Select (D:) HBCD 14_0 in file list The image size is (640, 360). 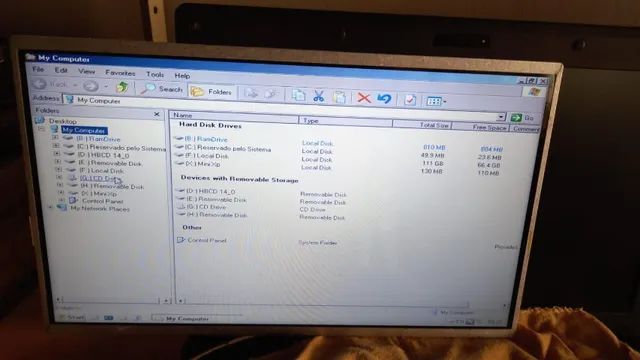[x=211, y=191]
